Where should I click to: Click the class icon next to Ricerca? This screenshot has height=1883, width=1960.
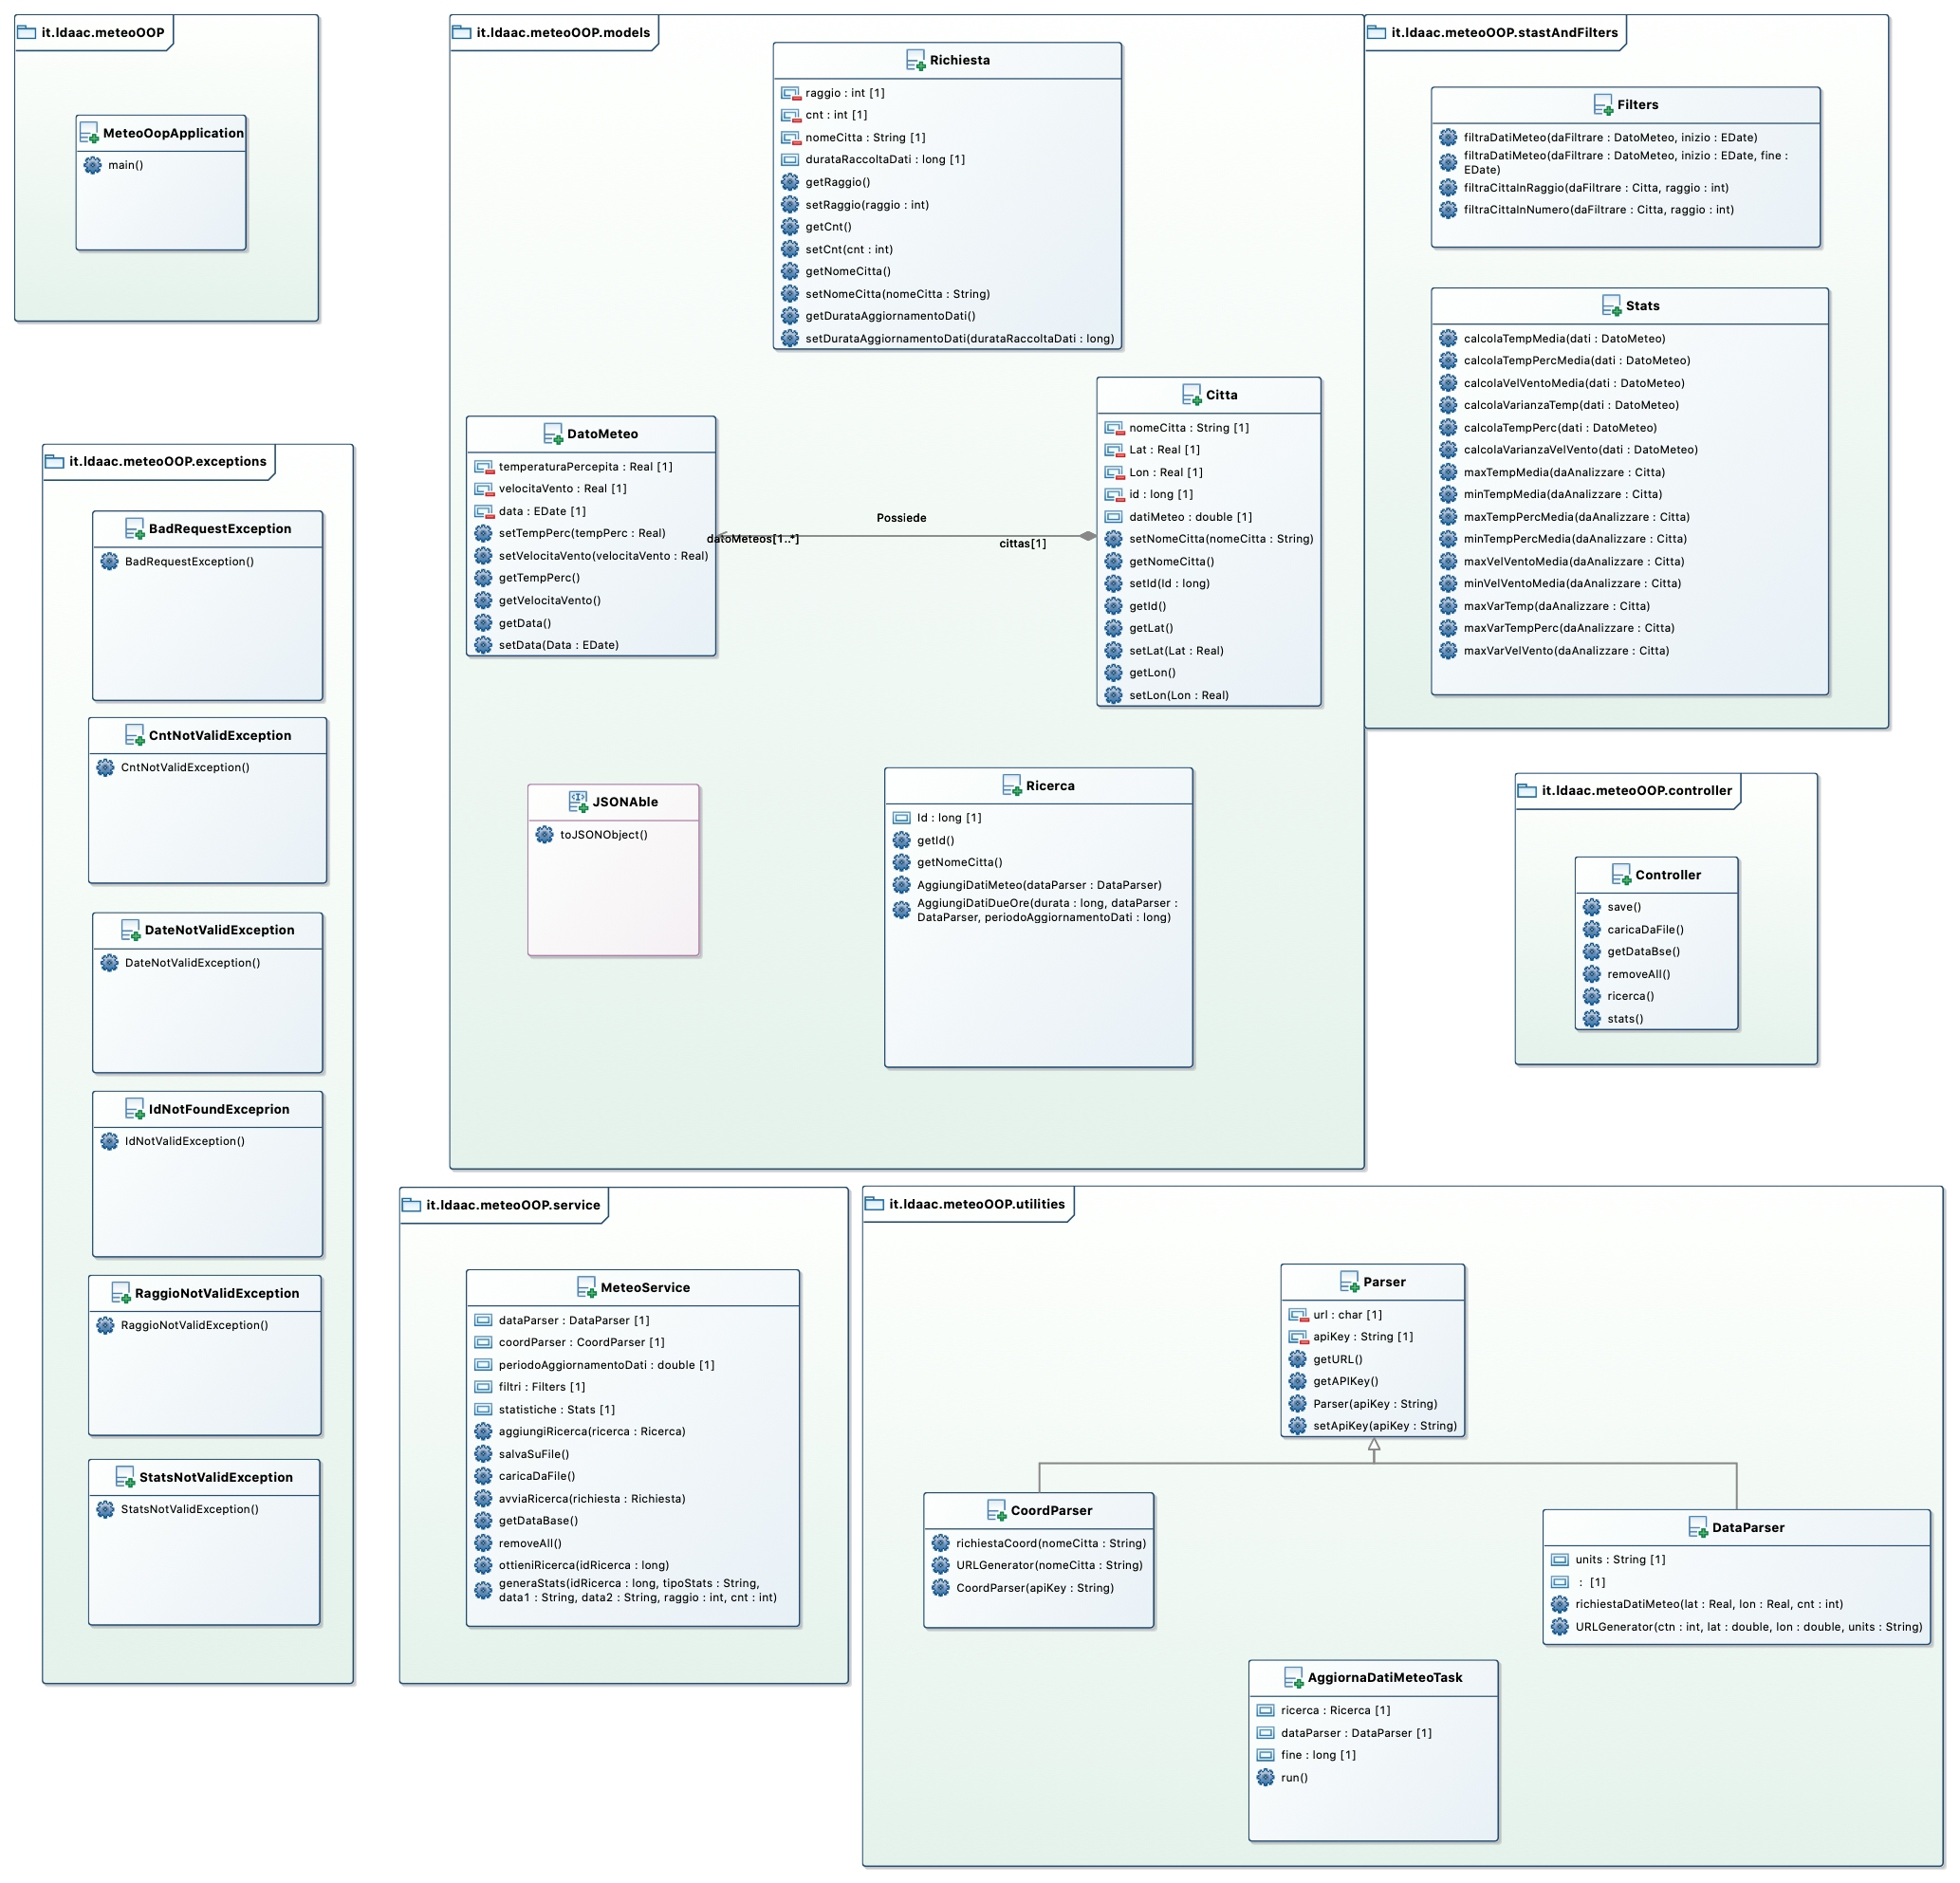point(1012,786)
